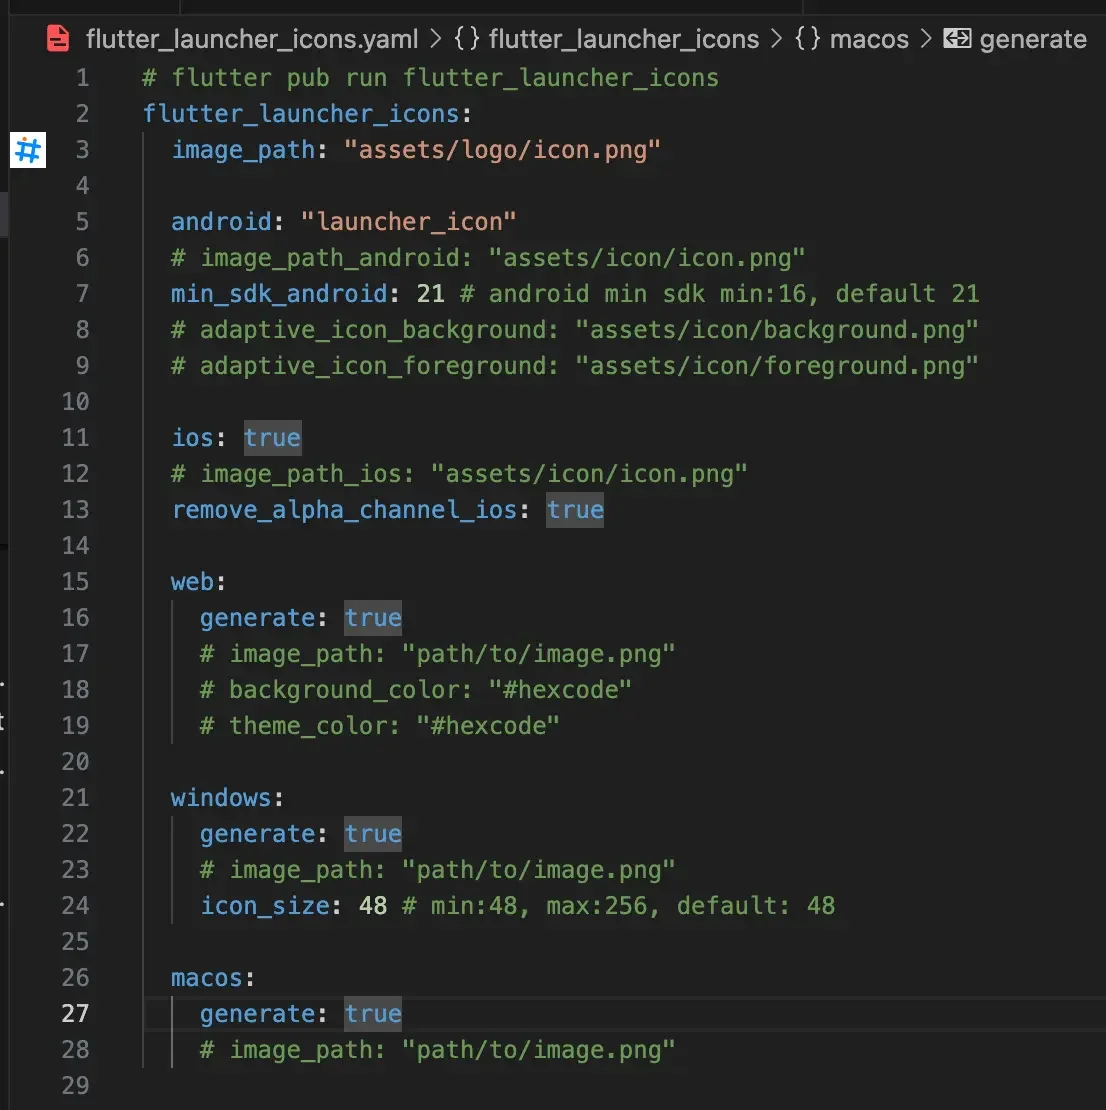
Task: Click commented image_path on line 17
Action: point(438,654)
